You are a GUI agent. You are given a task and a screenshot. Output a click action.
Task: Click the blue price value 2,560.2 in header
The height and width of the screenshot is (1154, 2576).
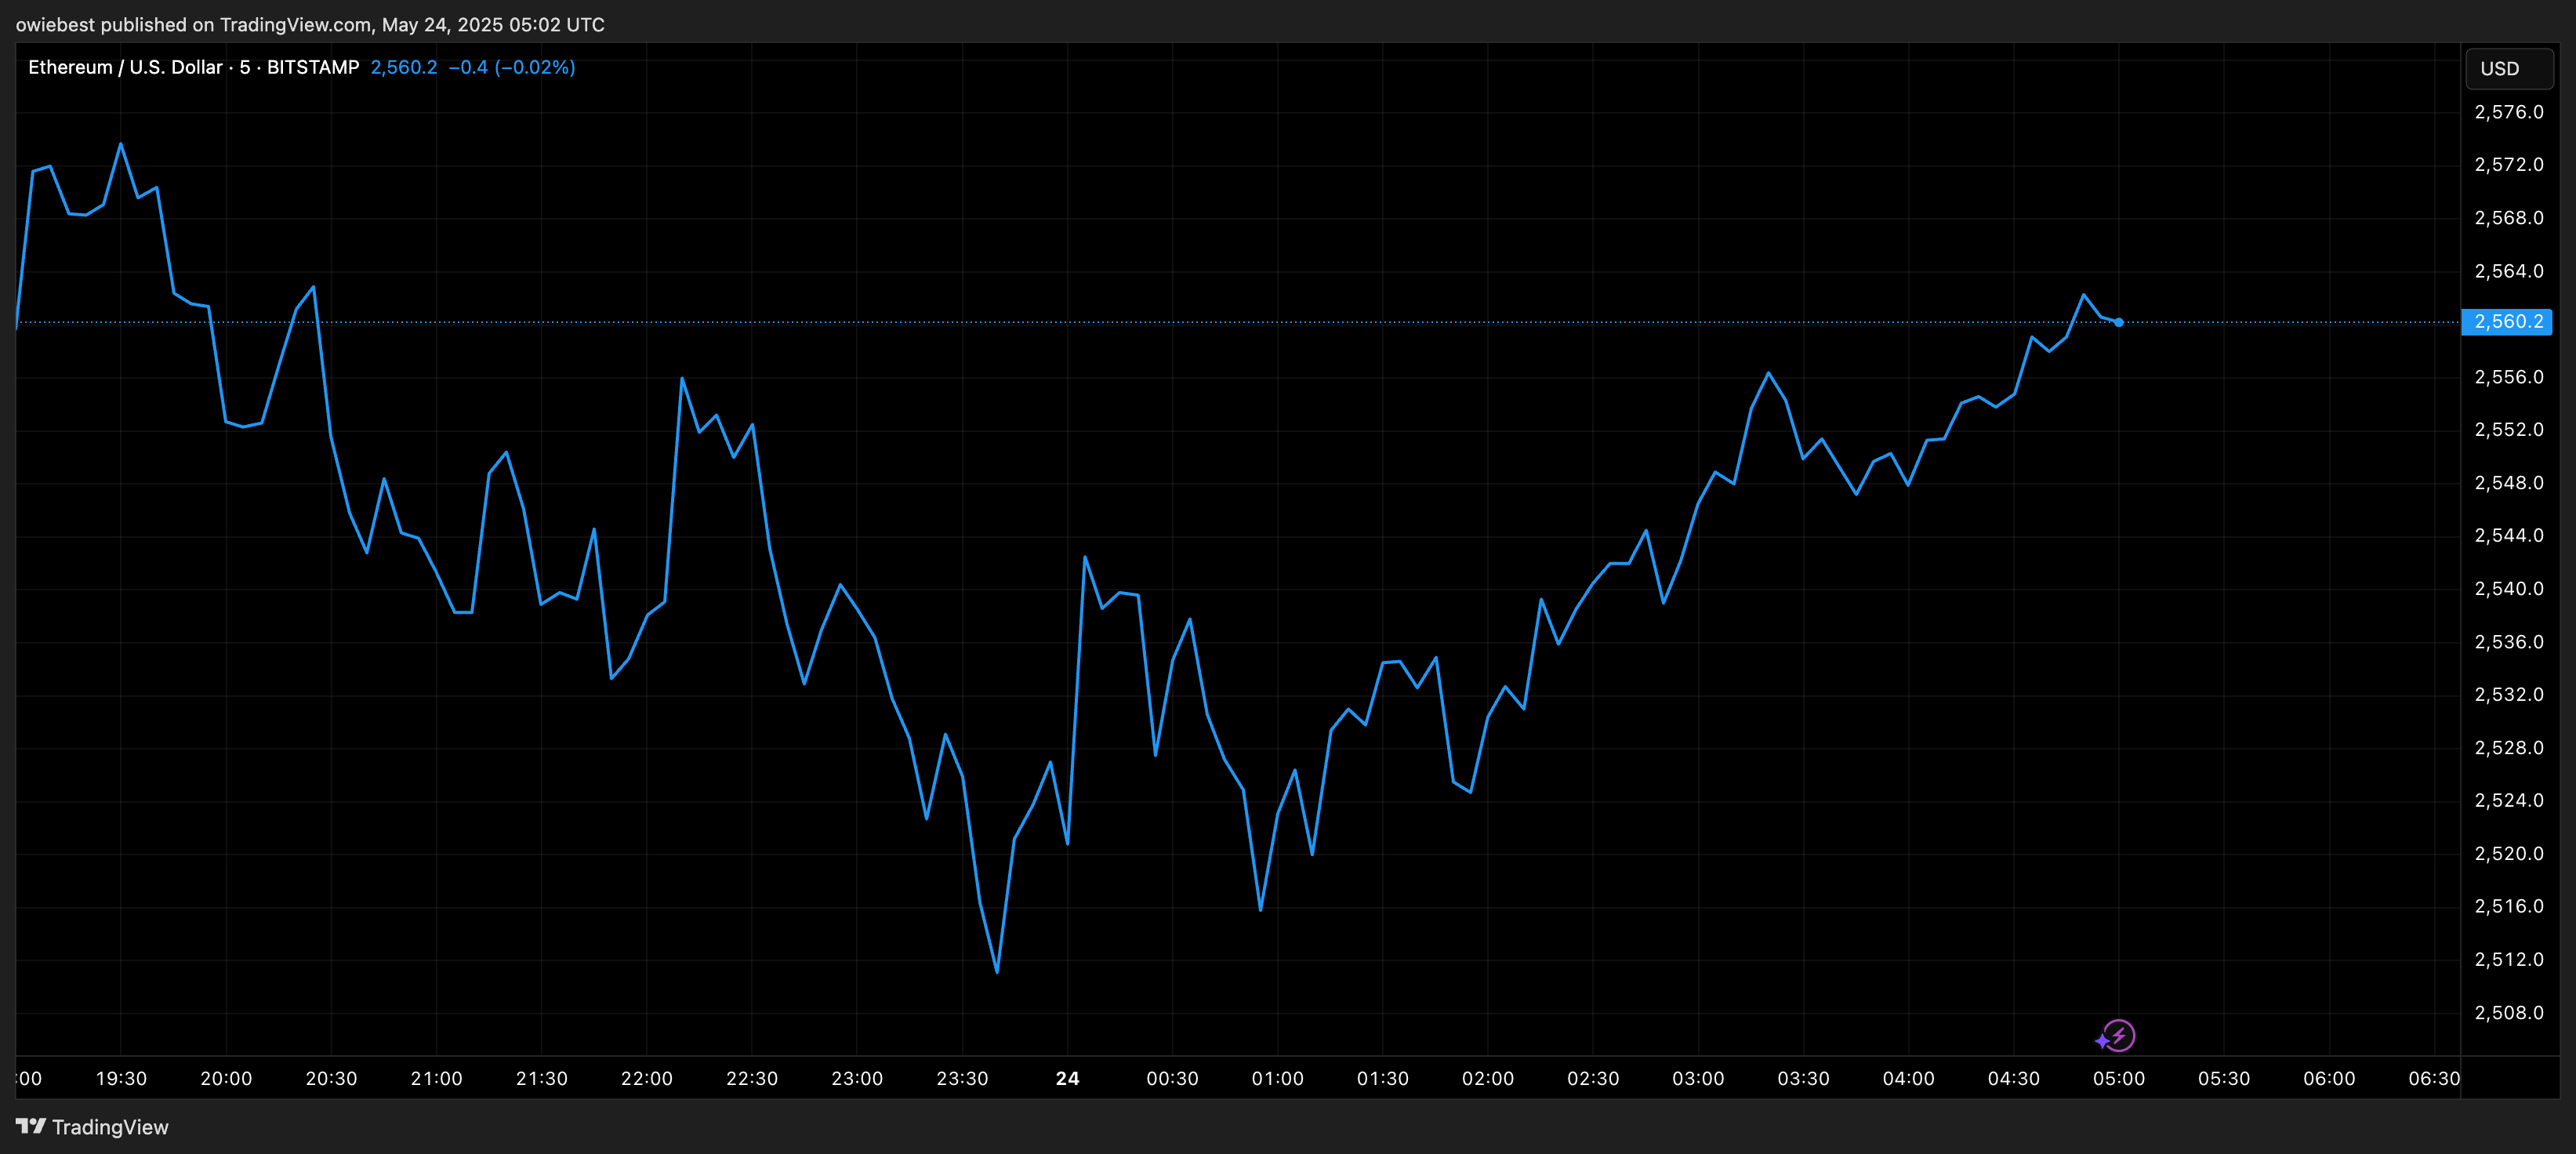[x=403, y=67]
